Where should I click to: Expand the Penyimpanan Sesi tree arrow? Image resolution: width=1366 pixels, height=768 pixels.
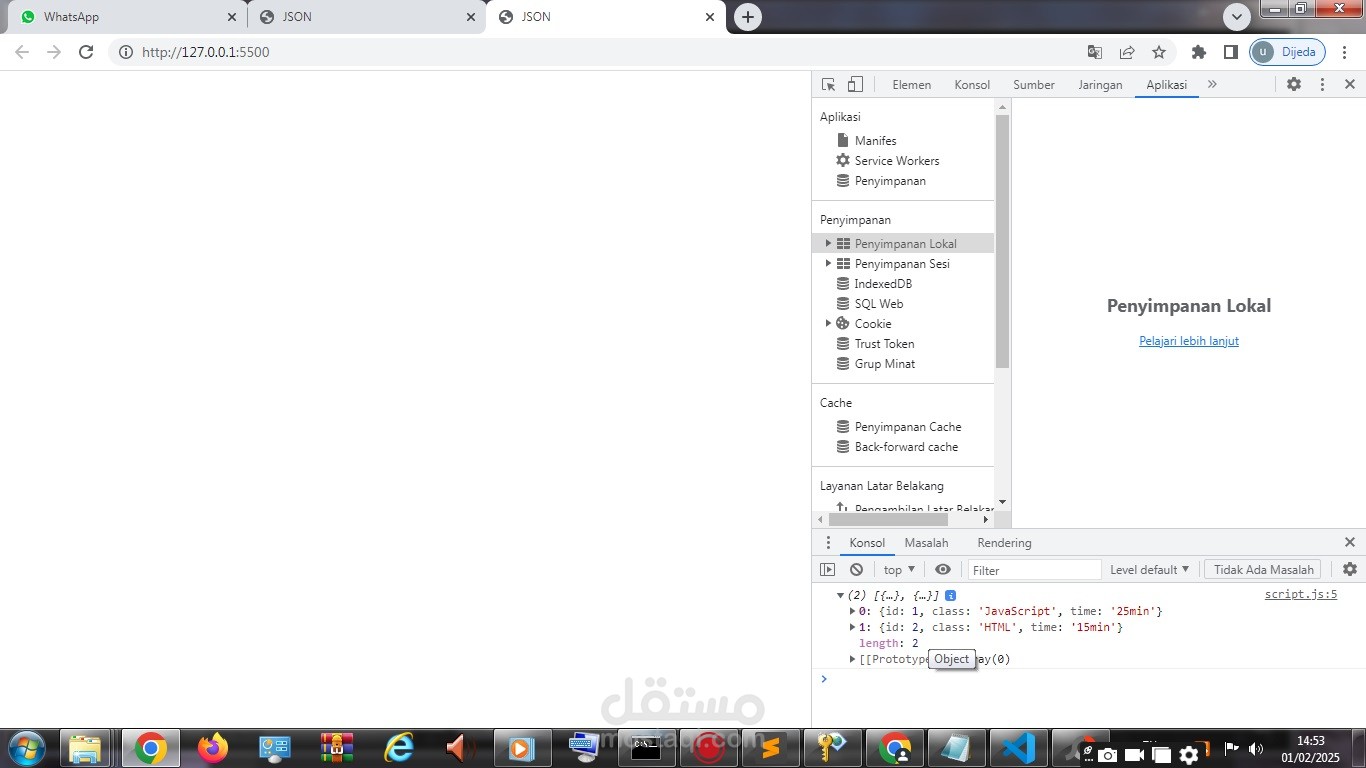828,264
